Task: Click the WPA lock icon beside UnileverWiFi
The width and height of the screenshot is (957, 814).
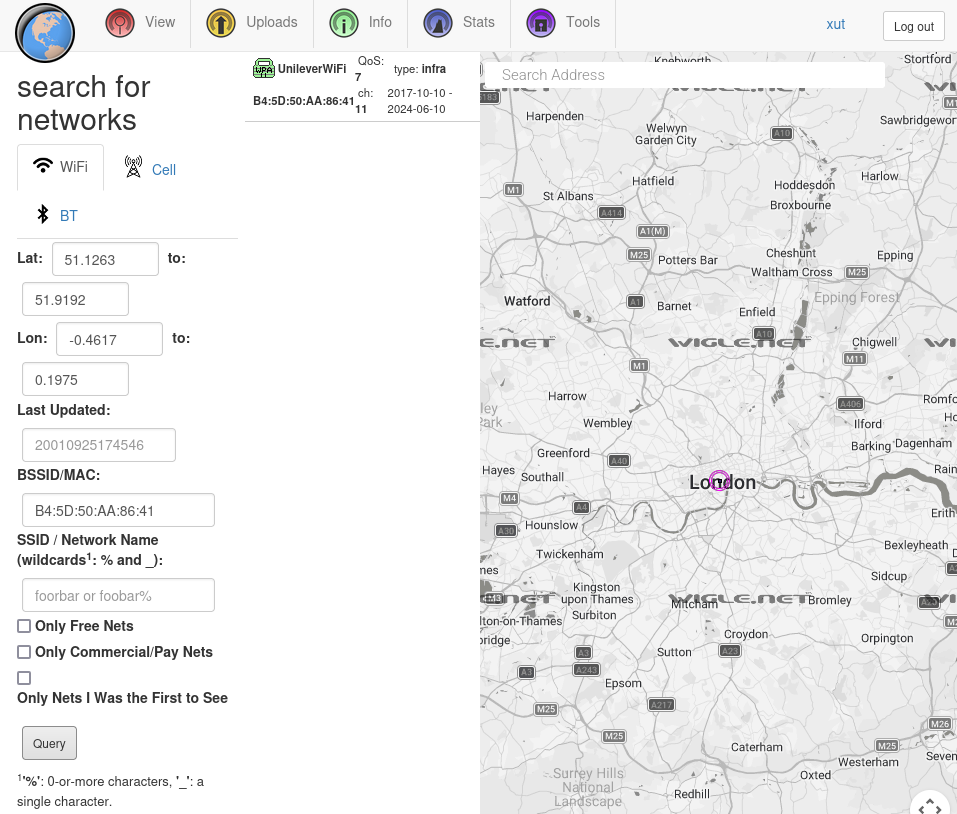Action: pyautogui.click(x=264, y=68)
